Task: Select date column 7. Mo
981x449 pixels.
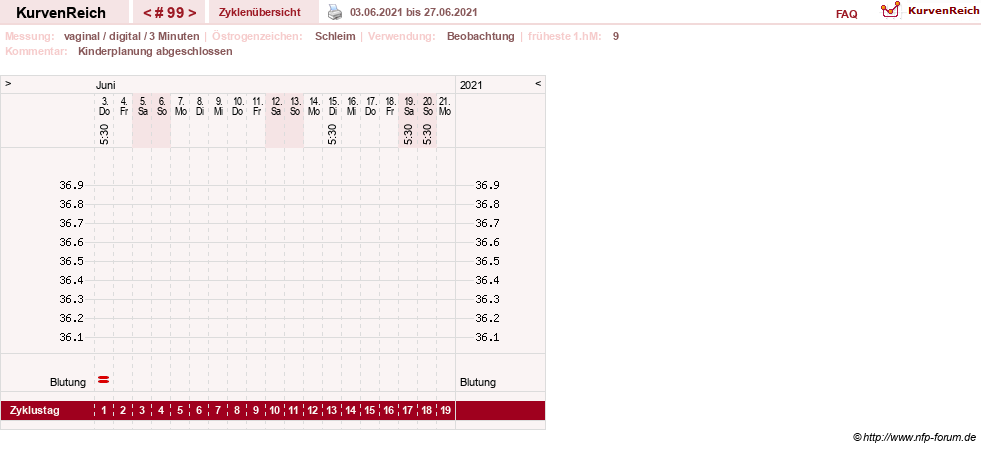Action: [180, 106]
